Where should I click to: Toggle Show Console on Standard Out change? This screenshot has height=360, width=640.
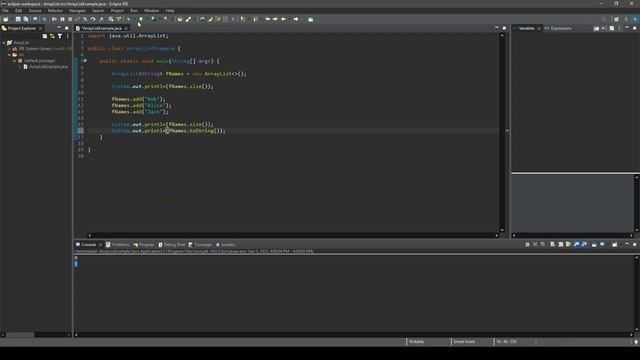click(x=576, y=244)
